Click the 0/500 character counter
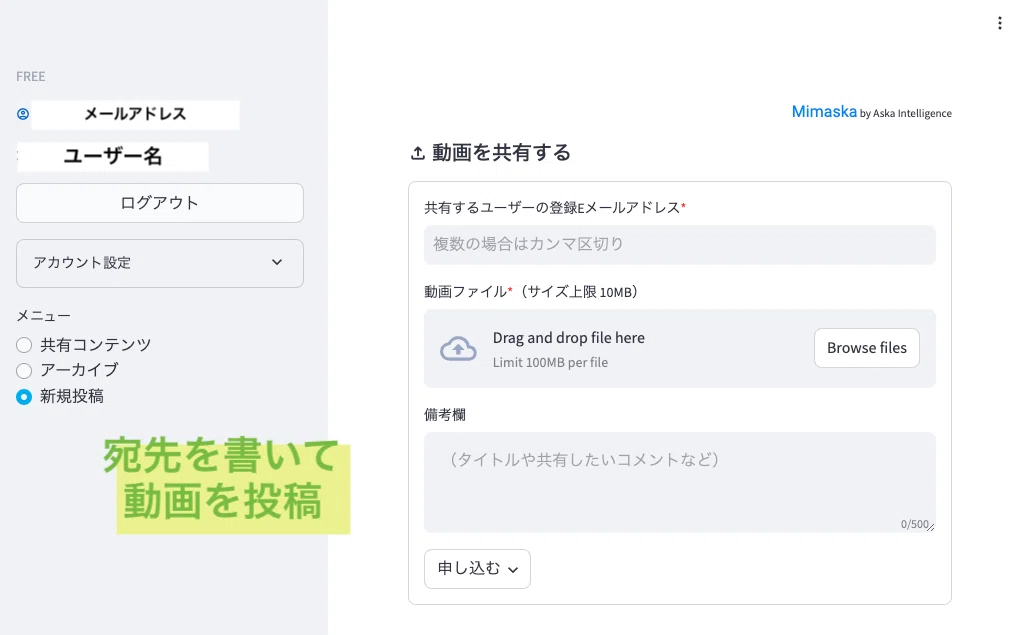Image resolution: width=1014 pixels, height=635 pixels. pos(914,524)
